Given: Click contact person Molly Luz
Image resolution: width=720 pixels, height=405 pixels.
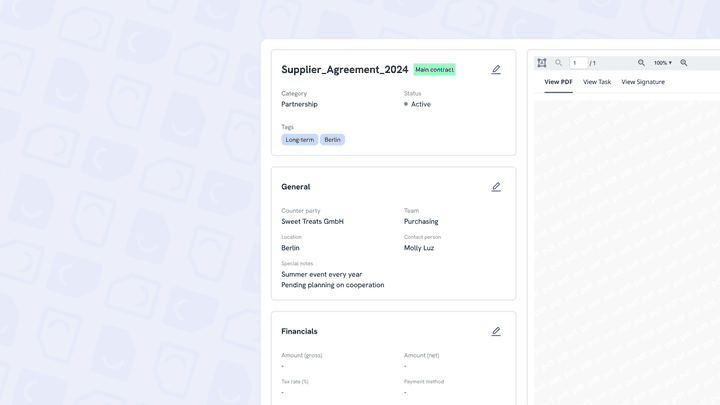Looking at the screenshot, I should click(x=419, y=248).
